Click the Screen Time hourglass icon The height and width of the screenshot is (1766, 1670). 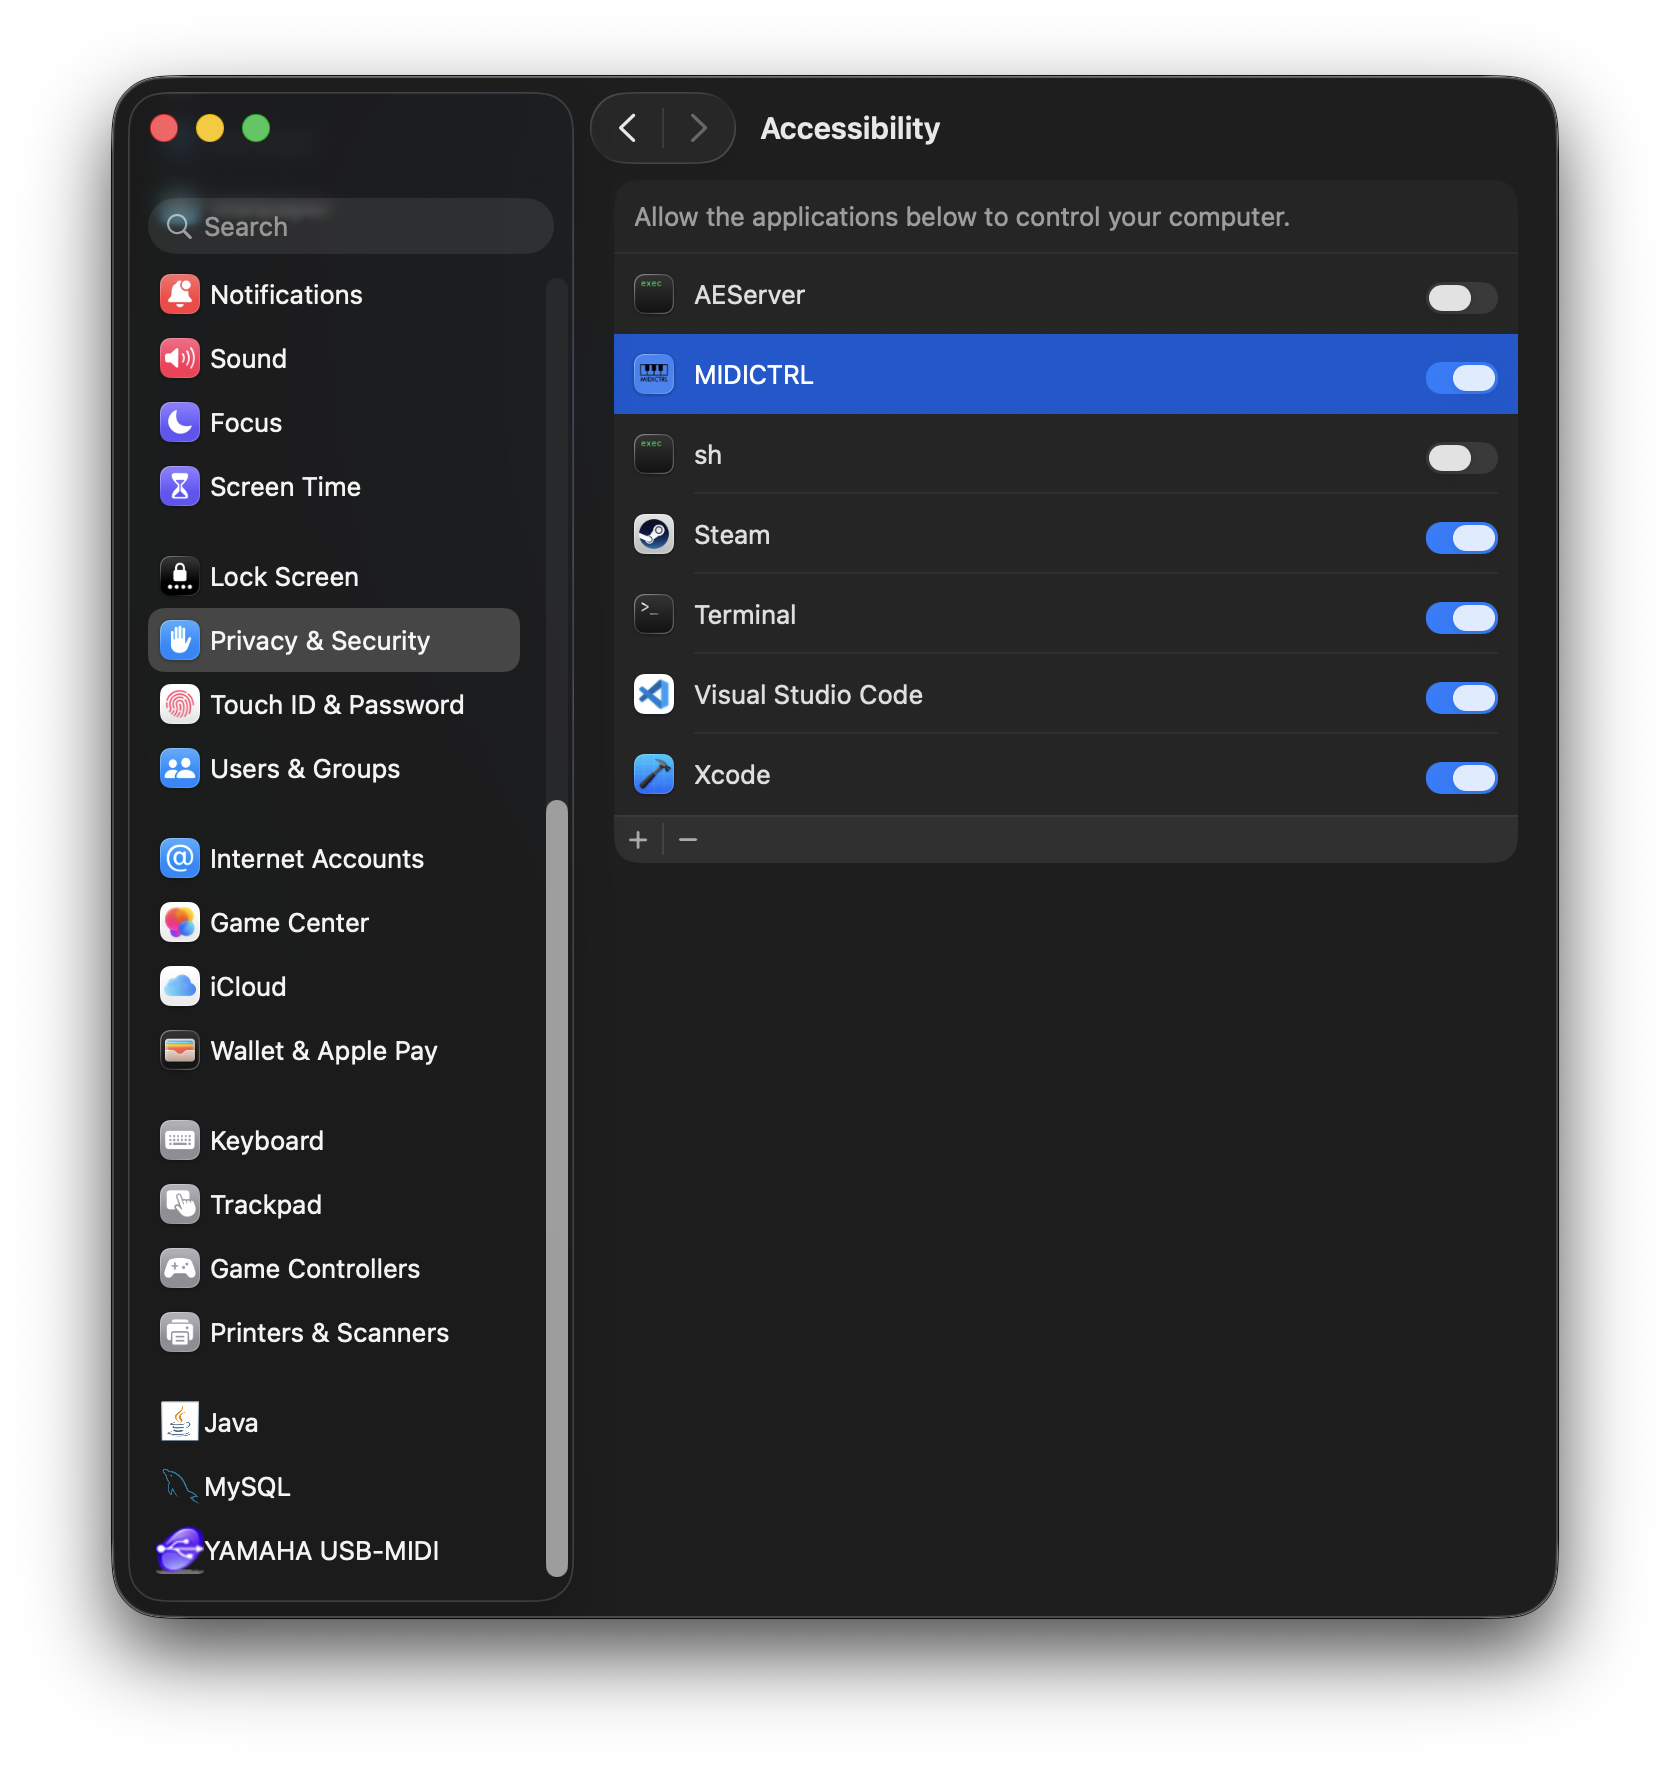tap(180, 486)
